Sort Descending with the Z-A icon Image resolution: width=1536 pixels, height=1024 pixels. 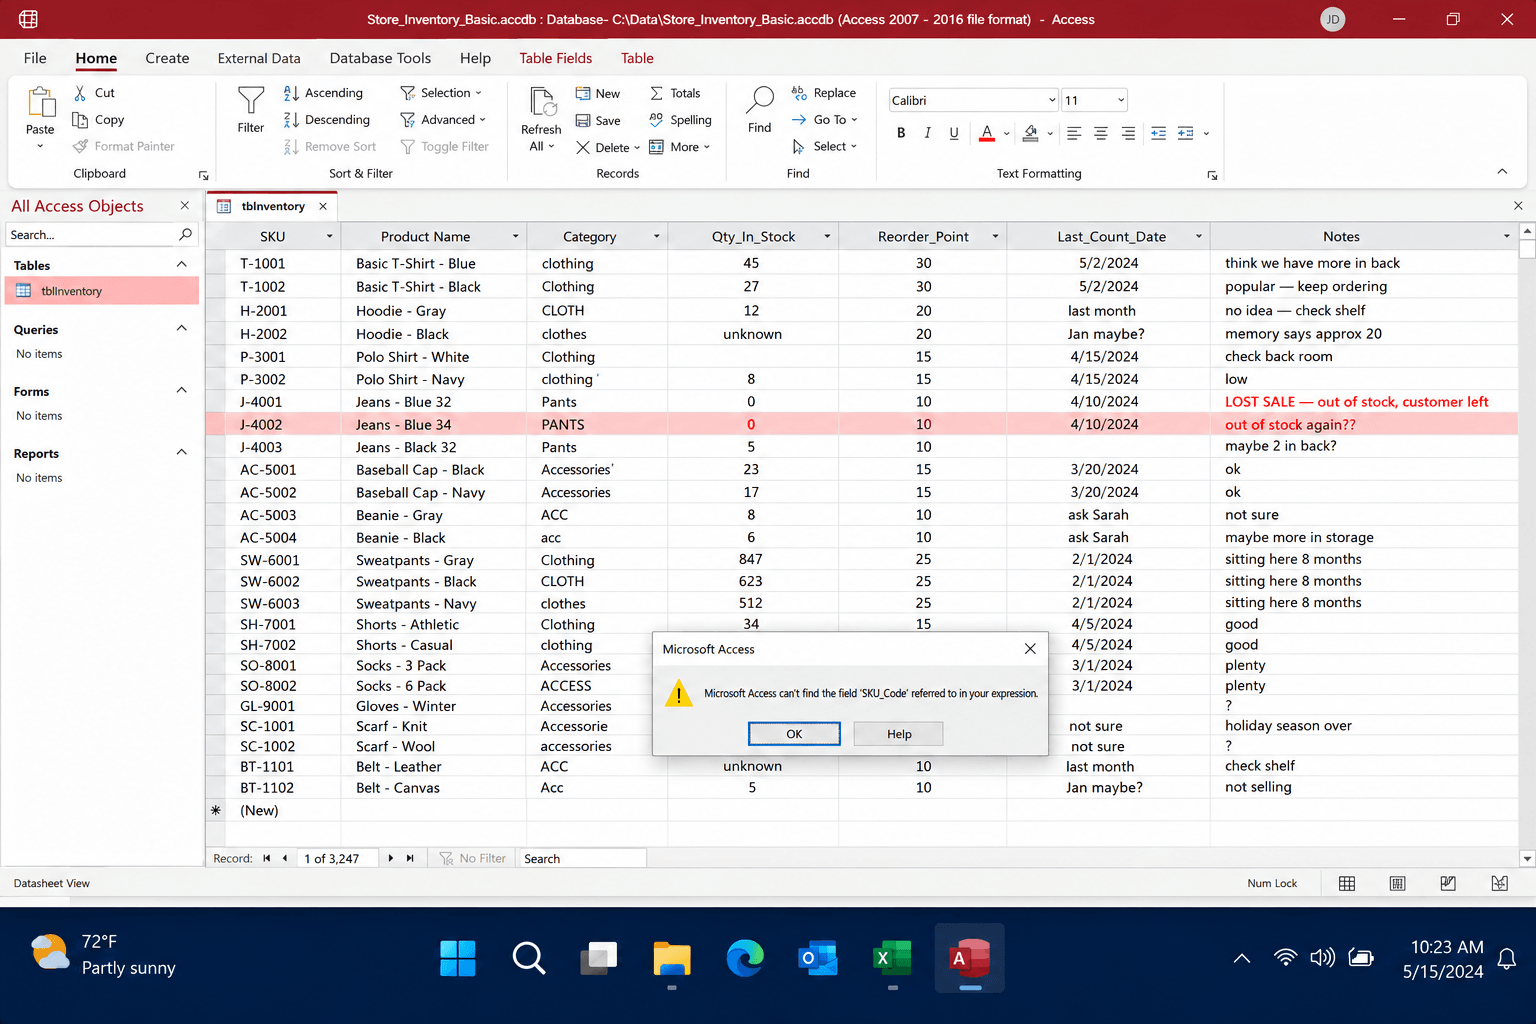coord(291,120)
